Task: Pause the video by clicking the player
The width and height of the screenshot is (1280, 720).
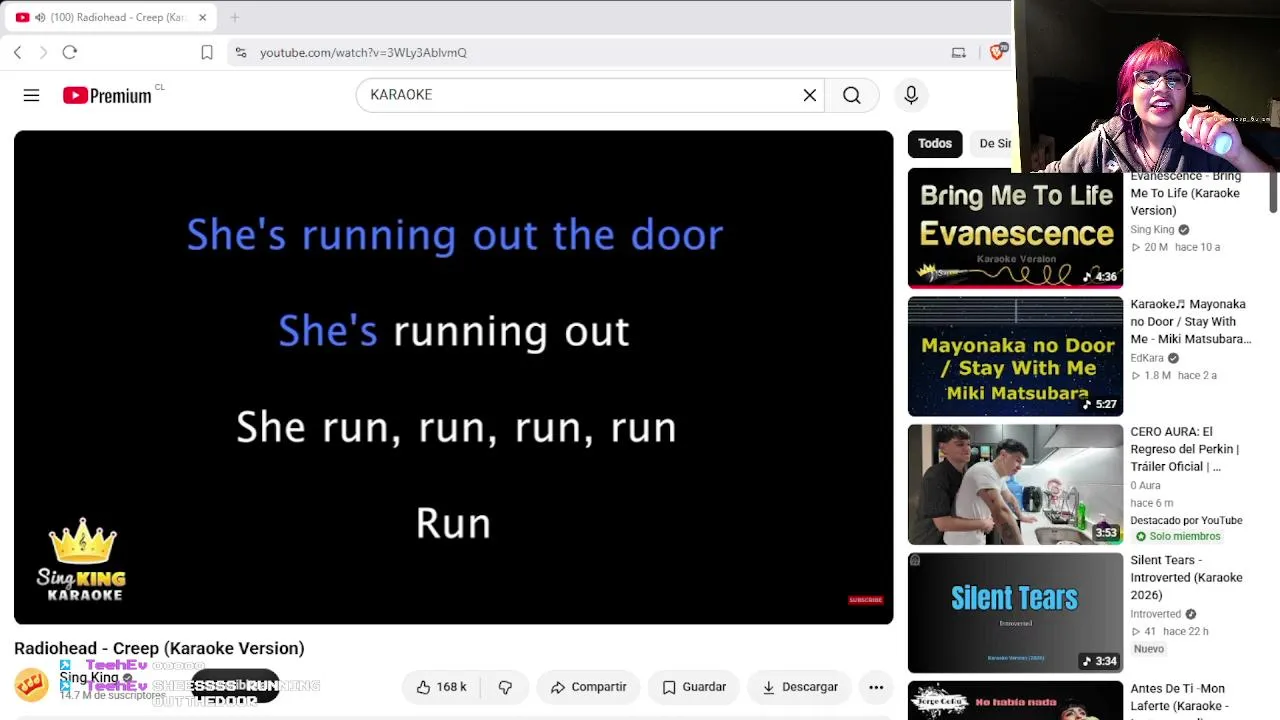Action: (453, 377)
